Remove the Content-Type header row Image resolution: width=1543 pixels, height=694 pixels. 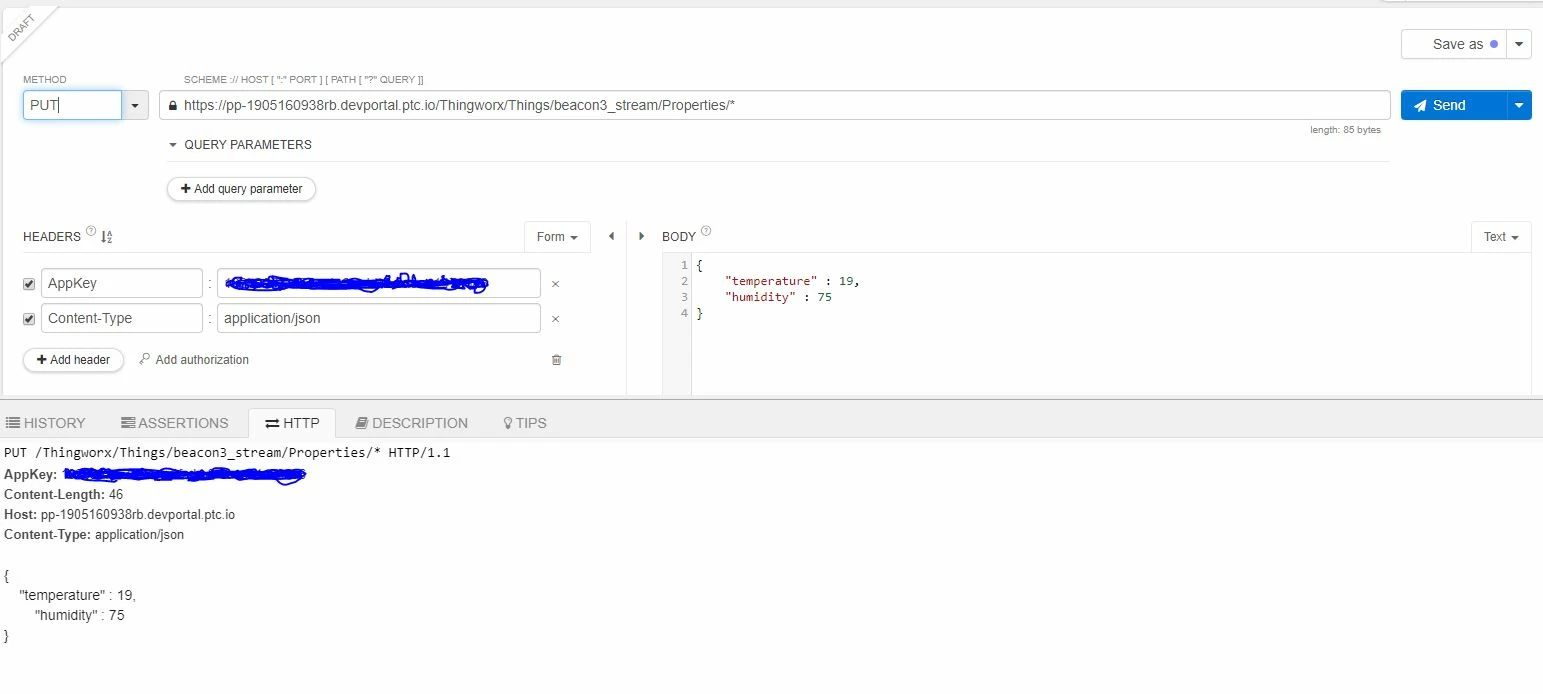click(556, 319)
